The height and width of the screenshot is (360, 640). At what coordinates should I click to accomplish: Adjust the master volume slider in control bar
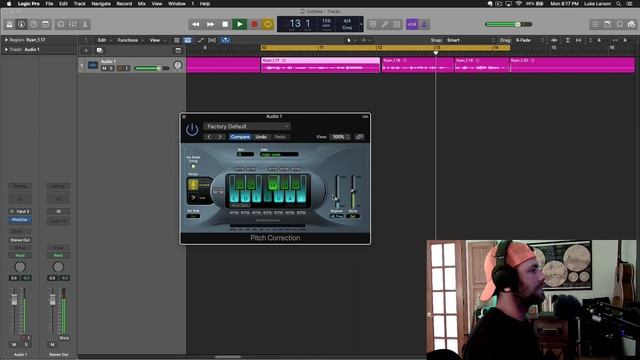coord(508,24)
